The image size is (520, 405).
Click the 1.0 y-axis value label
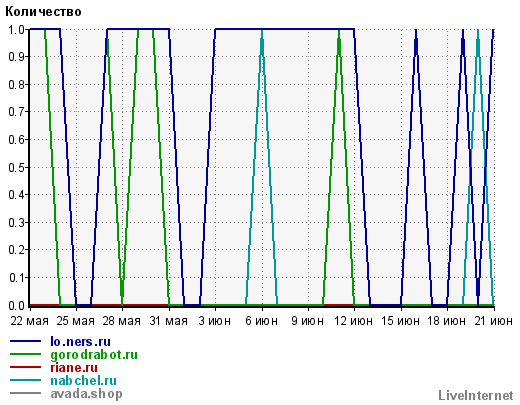[17, 30]
